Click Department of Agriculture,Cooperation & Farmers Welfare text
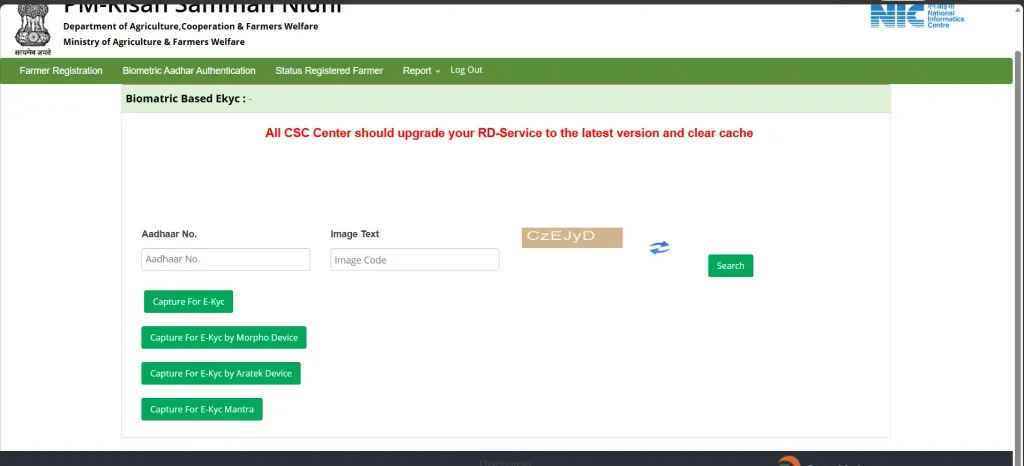1024x466 pixels. pos(191,27)
